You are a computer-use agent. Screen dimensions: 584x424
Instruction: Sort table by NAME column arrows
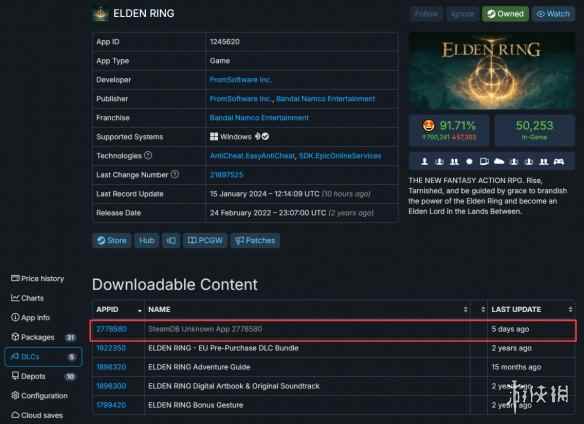[x=466, y=309]
